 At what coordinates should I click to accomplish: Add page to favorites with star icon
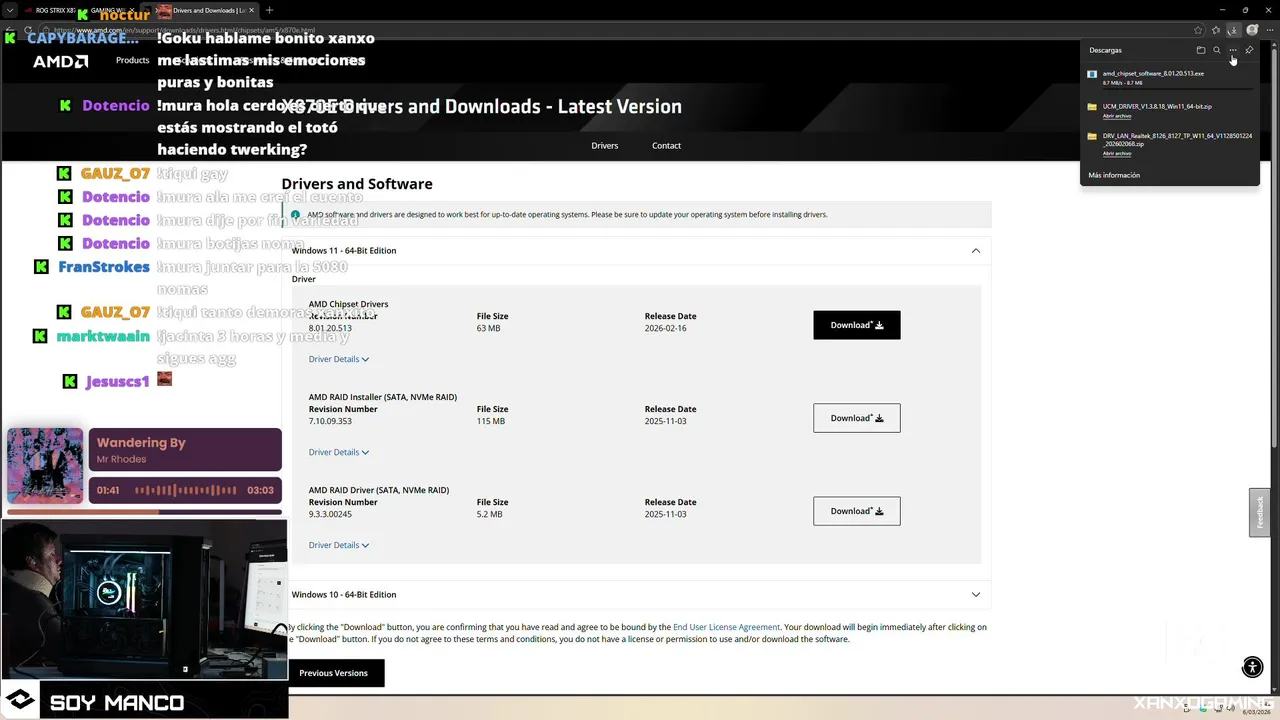pyautogui.click(x=1198, y=30)
